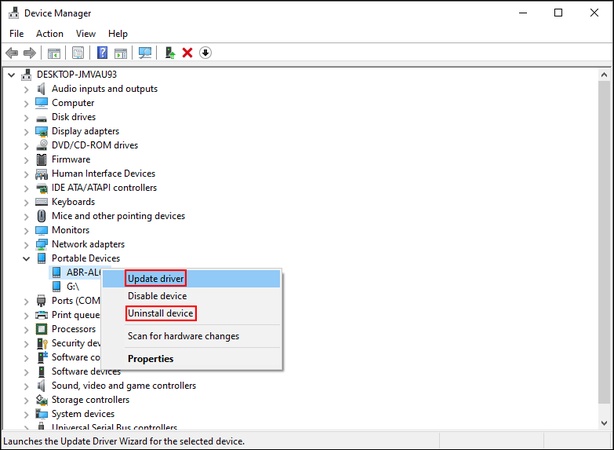Image resolution: width=614 pixels, height=450 pixels.
Task: Open the View menu
Action: point(85,33)
